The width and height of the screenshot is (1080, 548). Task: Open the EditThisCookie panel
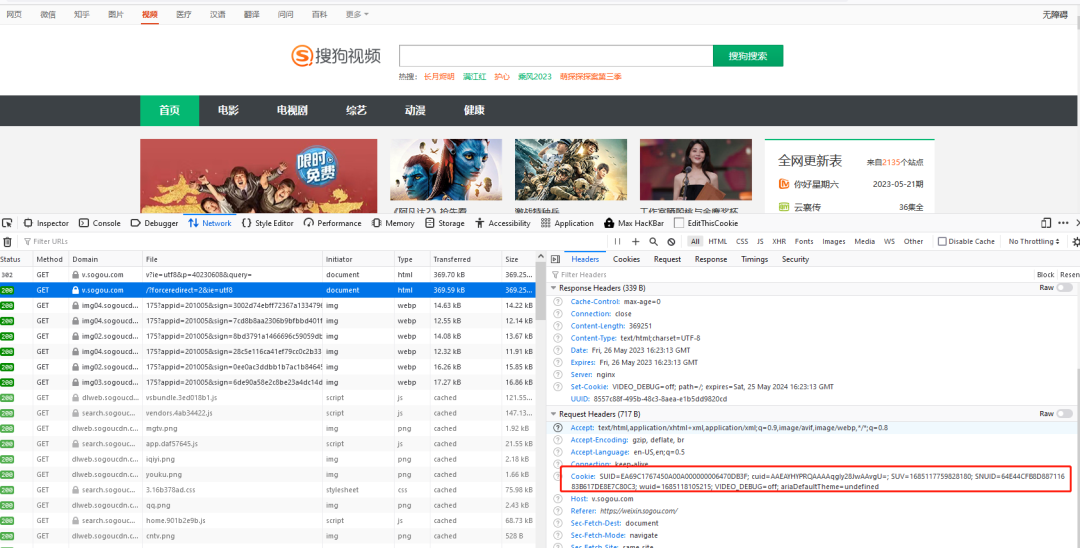(x=706, y=223)
